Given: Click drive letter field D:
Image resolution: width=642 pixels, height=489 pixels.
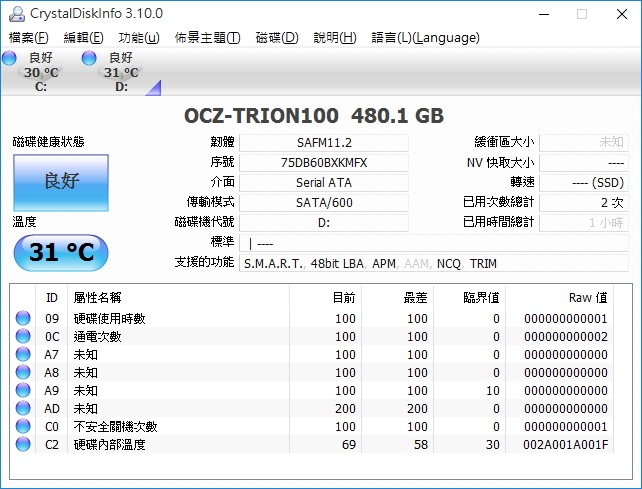Looking at the screenshot, I should 324,223.
